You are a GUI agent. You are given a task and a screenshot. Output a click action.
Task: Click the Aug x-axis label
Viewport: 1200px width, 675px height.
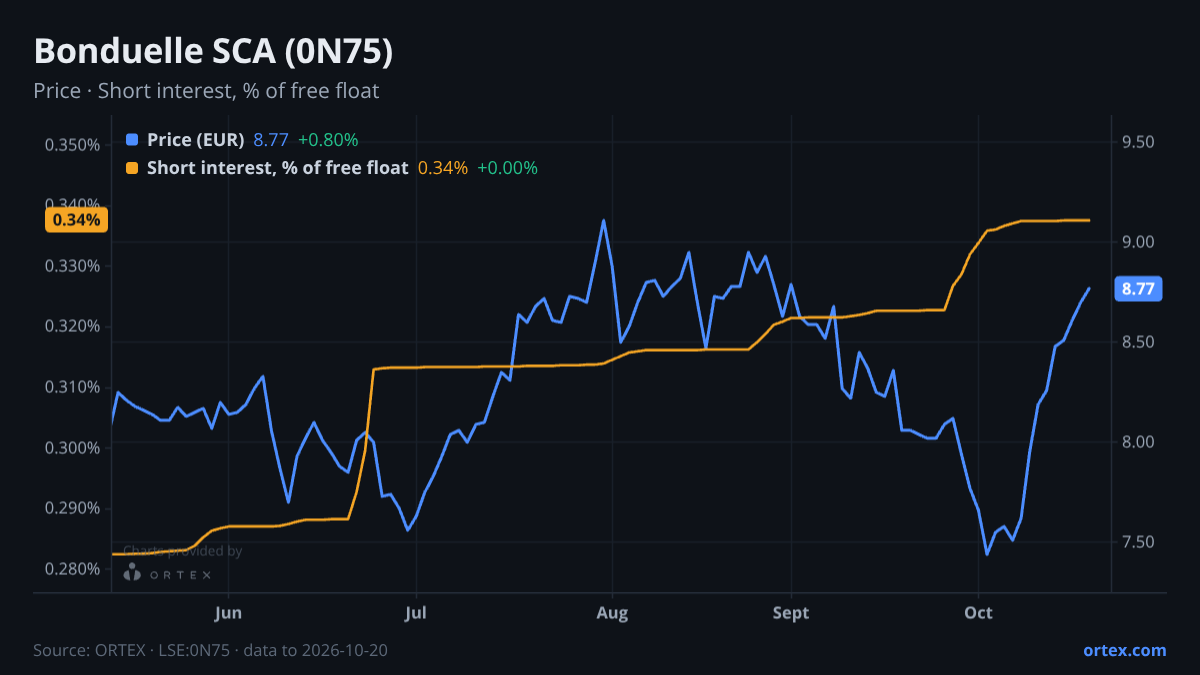pos(611,612)
